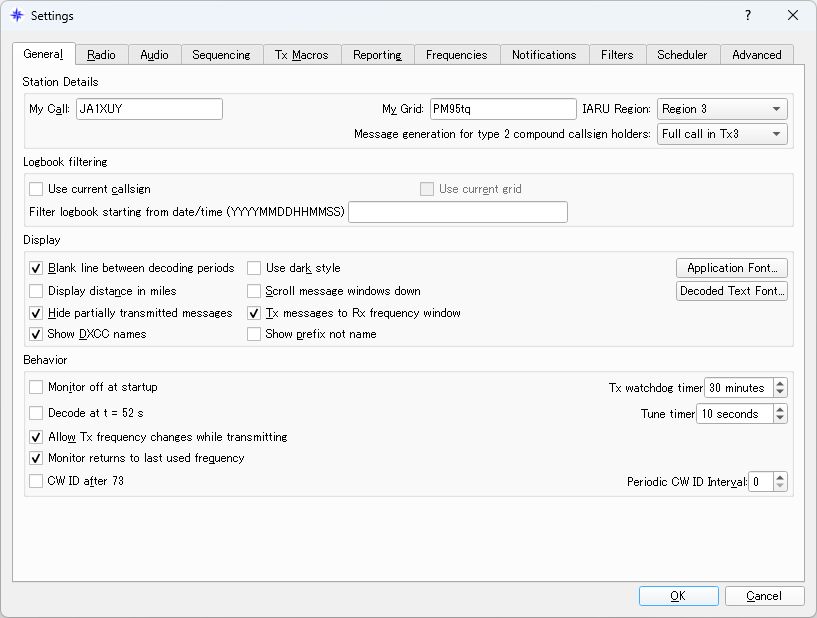Enable Monitor off at startup
Viewport: 817px width, 618px height.
click(x=36, y=387)
